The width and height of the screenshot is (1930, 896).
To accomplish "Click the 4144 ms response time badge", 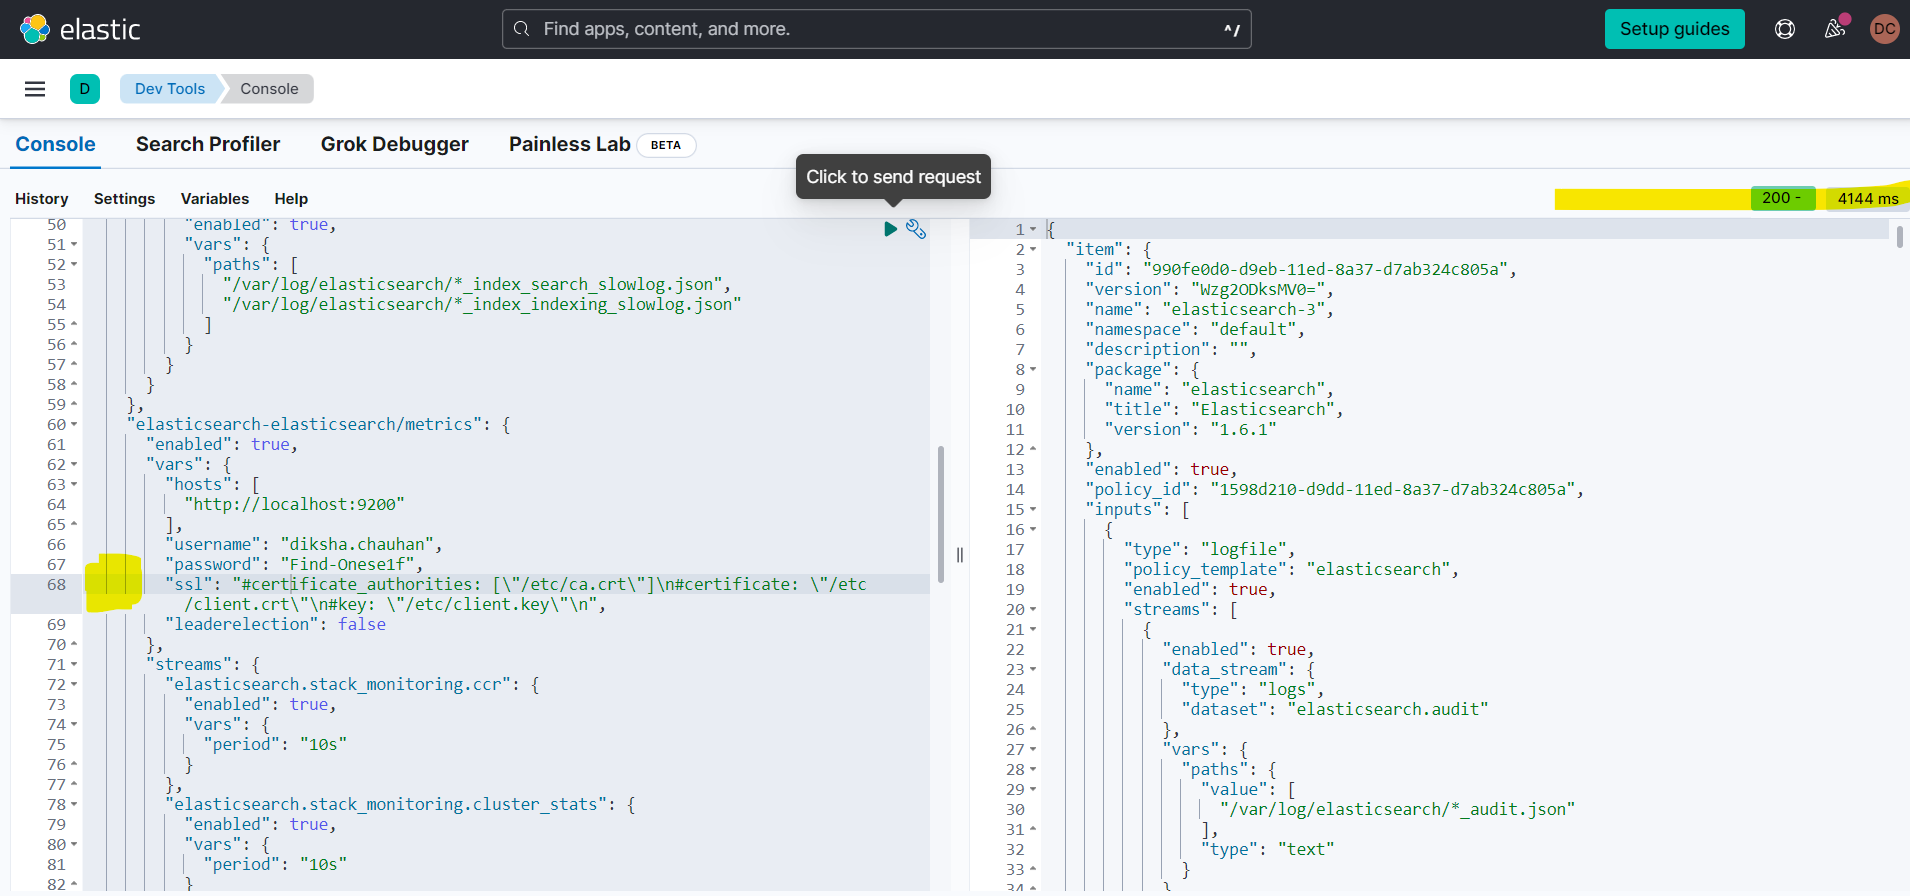I will (x=1867, y=198).
